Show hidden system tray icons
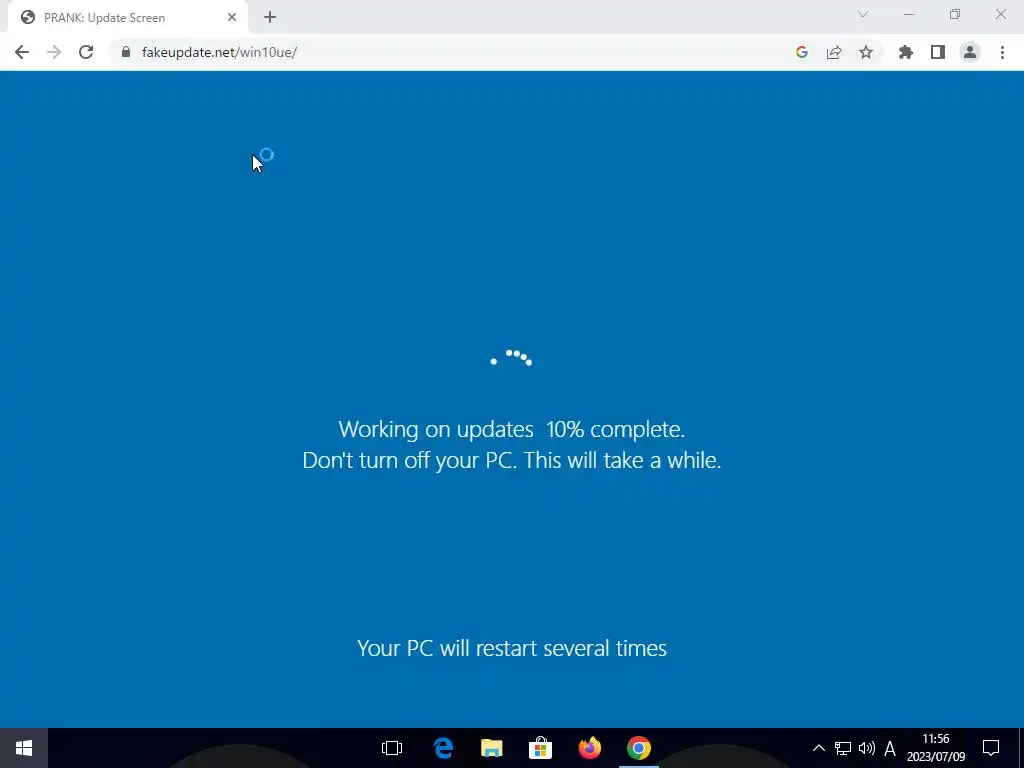 [818, 748]
